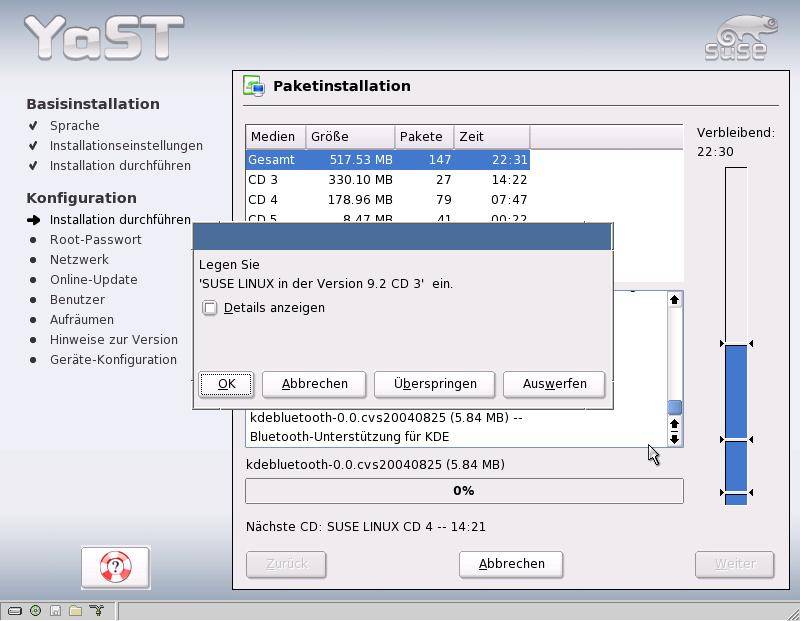Screen dimensions: 800x621
Task: Click the network plug icon in the bottom panel
Action: [x=96, y=610]
